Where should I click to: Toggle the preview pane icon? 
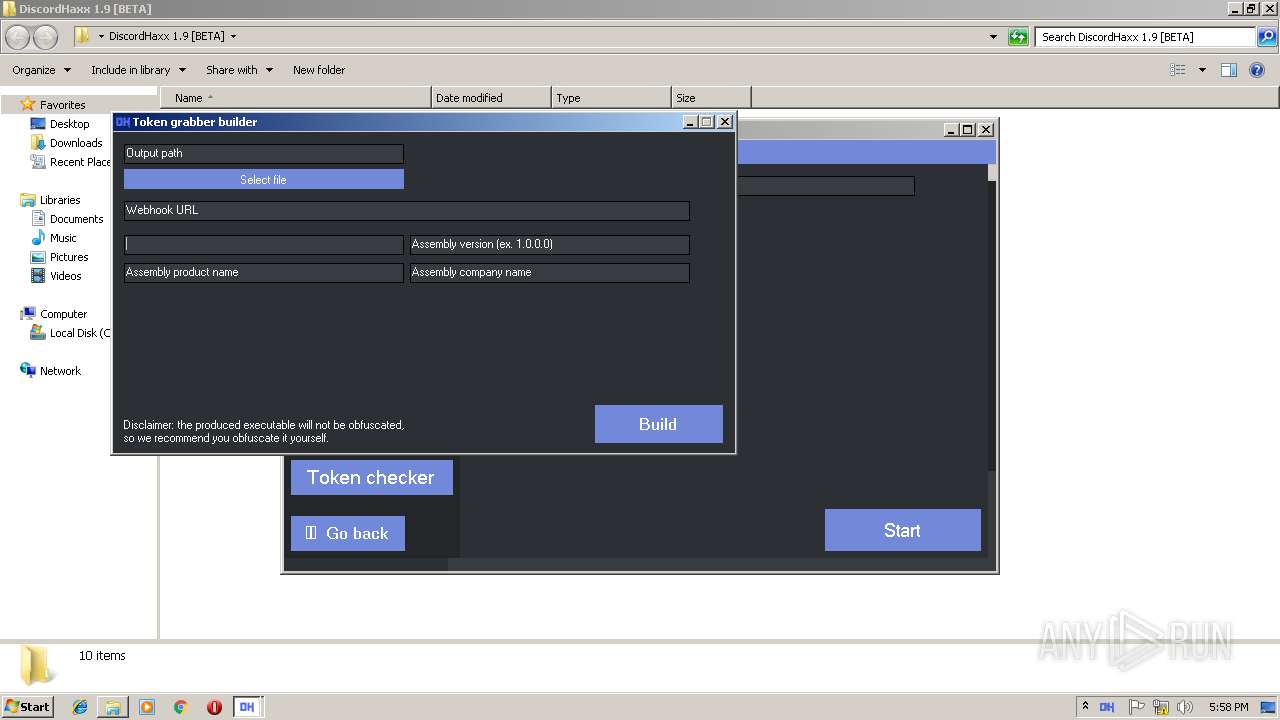click(1229, 70)
